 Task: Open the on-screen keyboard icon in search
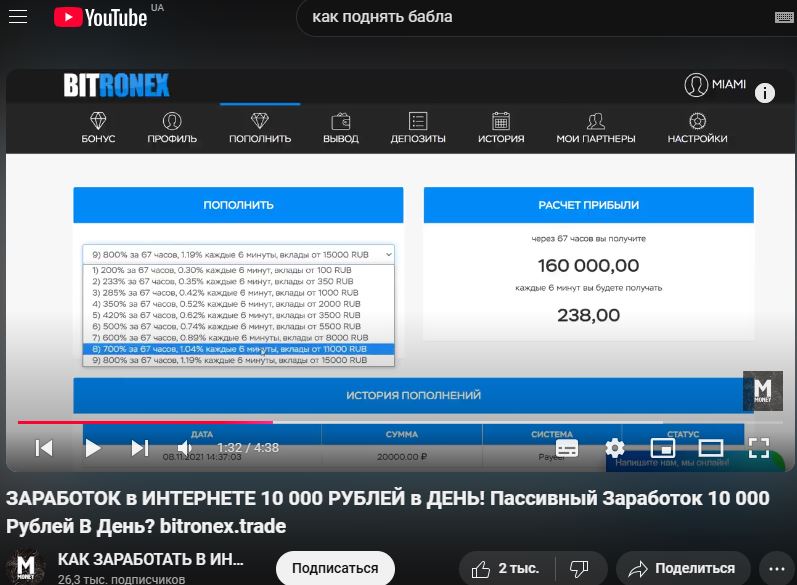click(784, 17)
